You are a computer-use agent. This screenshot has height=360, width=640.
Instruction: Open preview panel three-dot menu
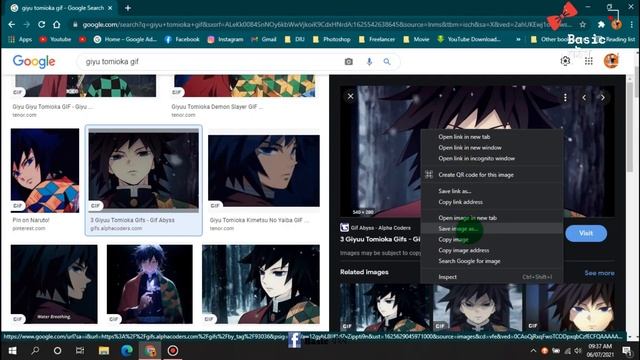click(x=565, y=98)
